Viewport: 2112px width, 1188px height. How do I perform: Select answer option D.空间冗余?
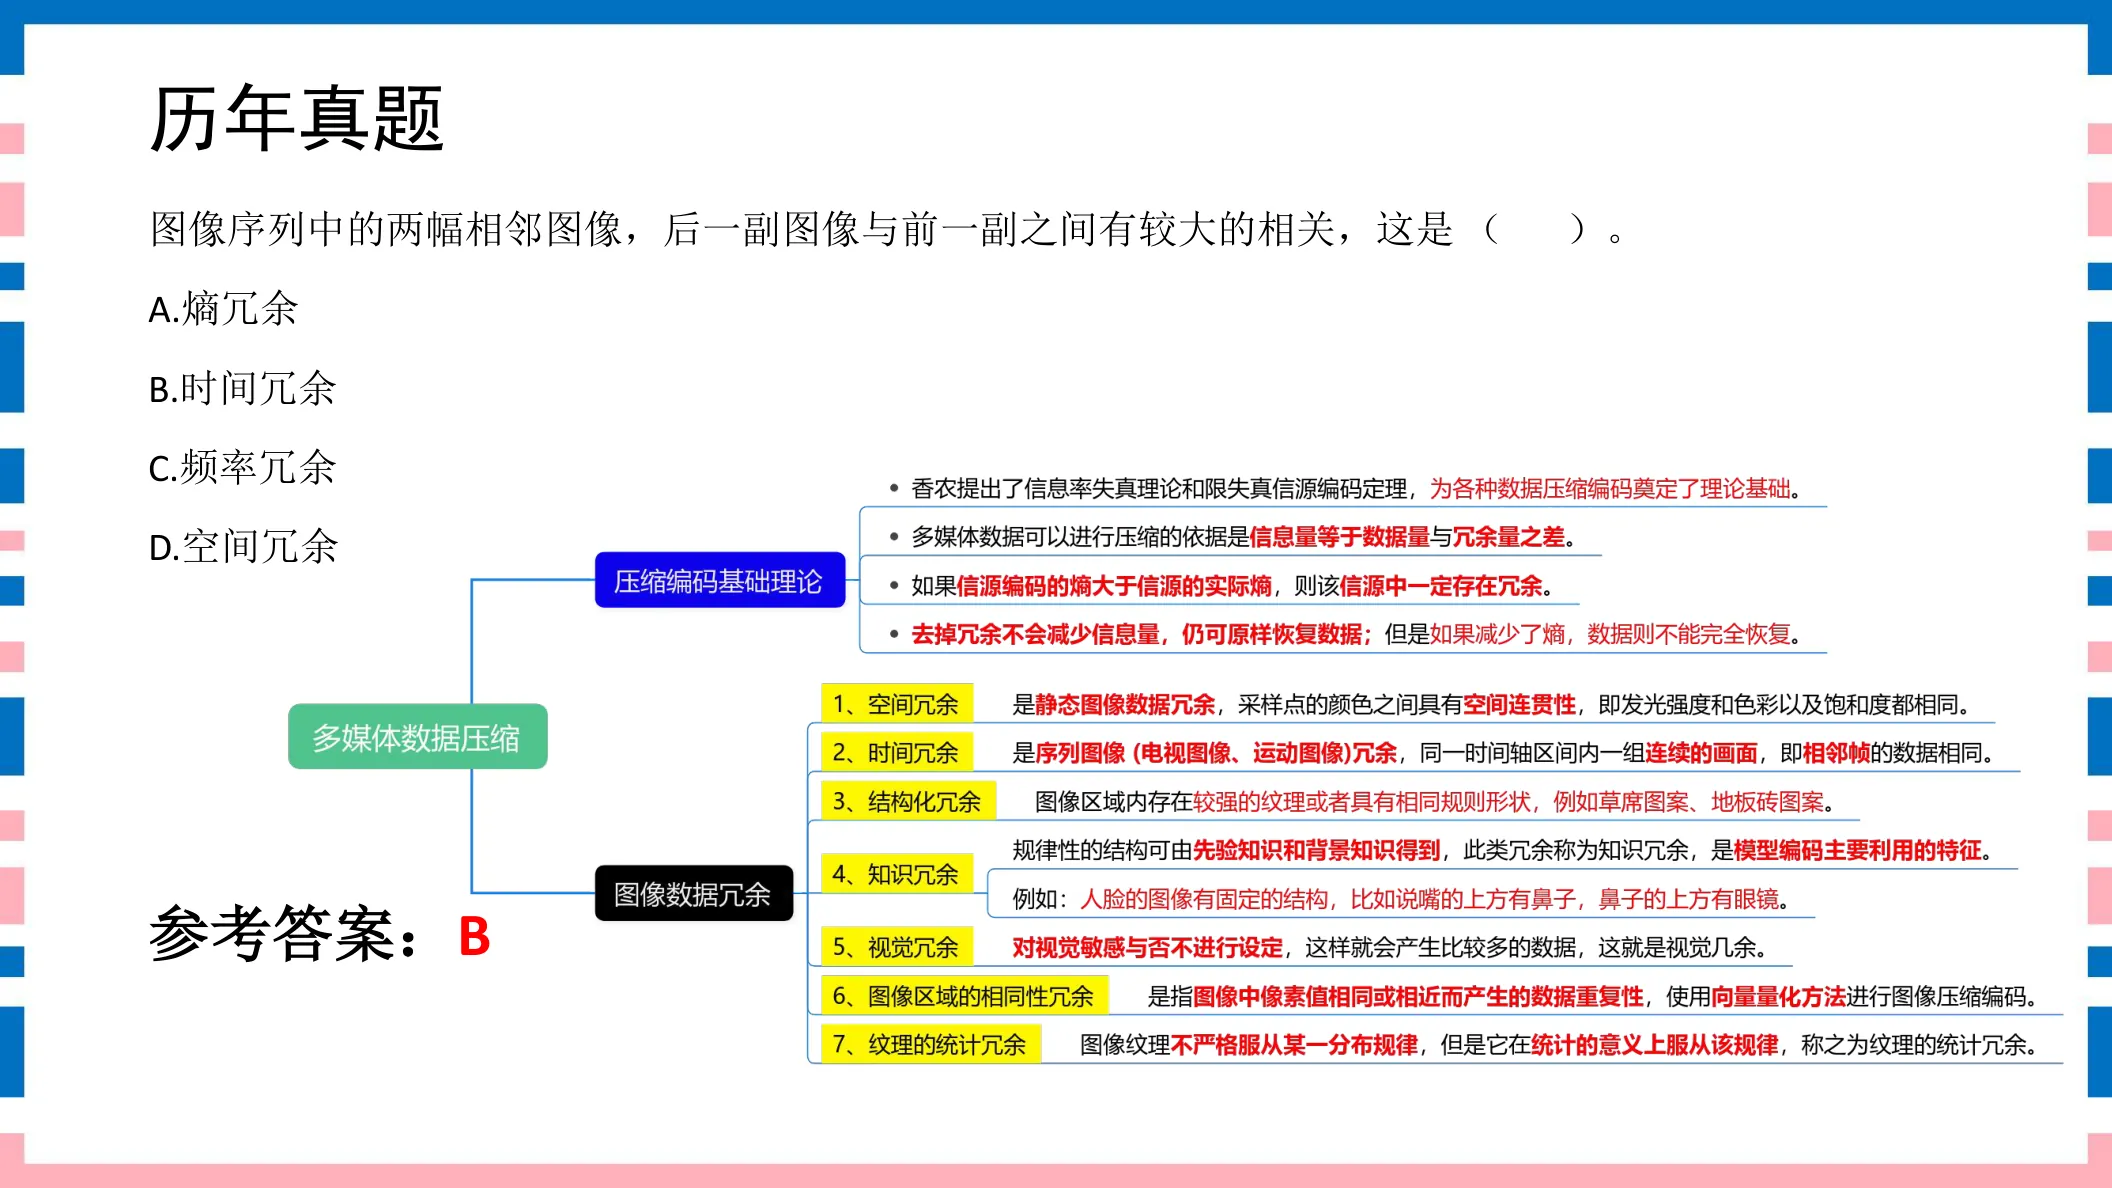[243, 547]
